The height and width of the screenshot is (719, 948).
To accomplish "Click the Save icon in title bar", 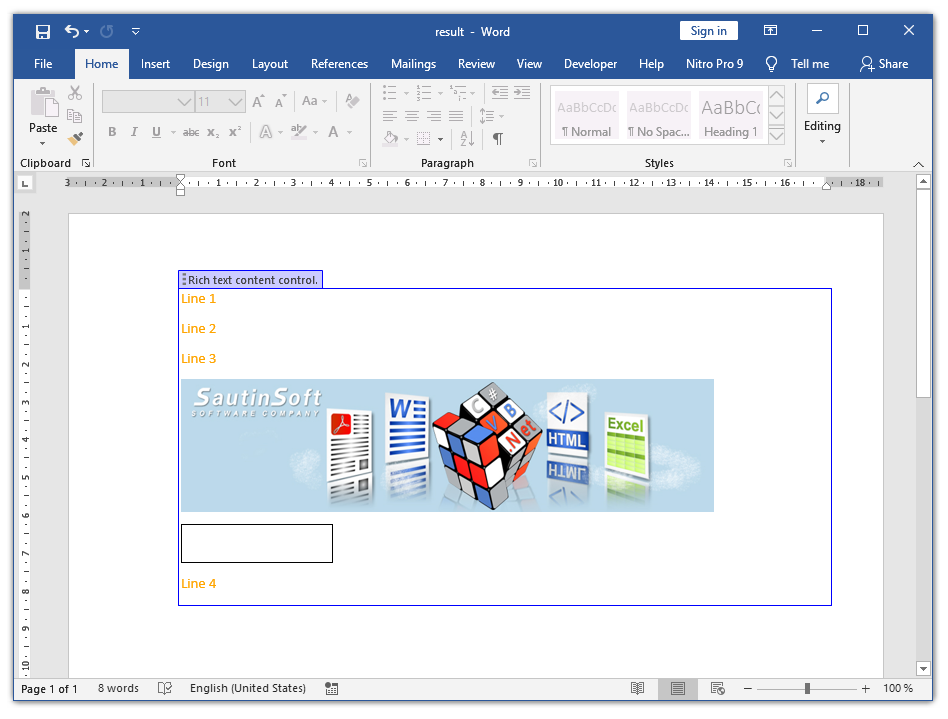I will coord(43,31).
